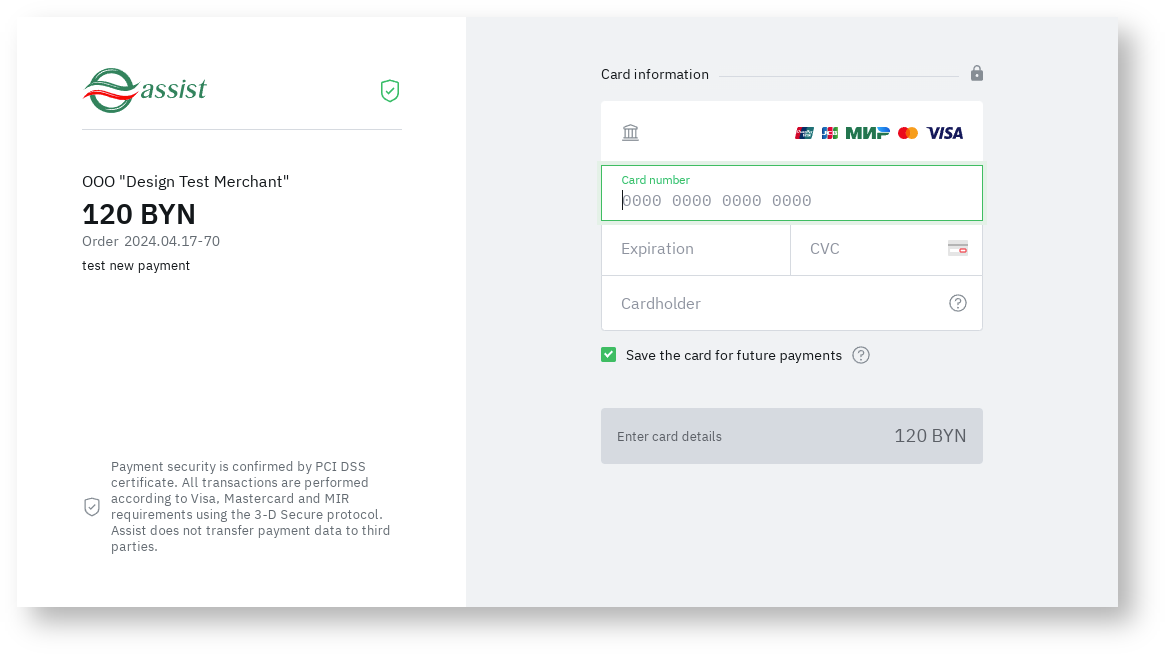Screen dimensions: 1166x655
Task: Click the padlock icon near Card information
Action: click(977, 74)
